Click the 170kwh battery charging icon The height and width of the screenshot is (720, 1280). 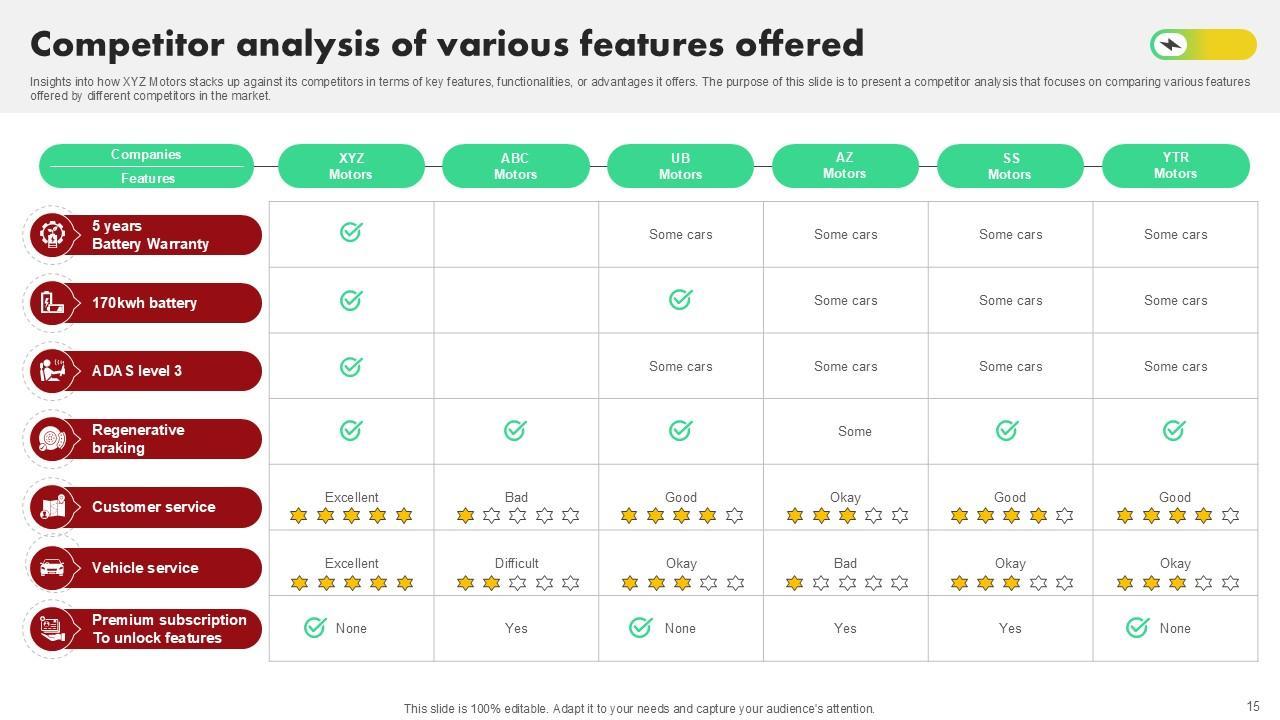52,303
